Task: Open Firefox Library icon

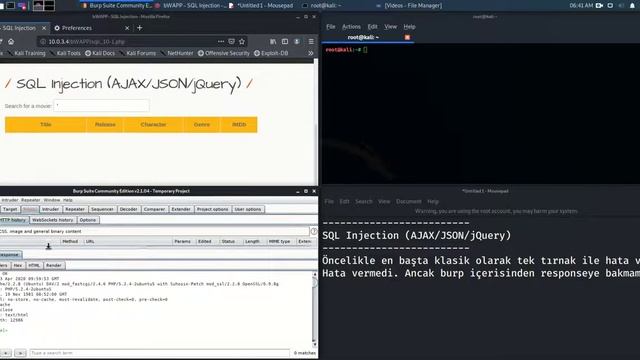Action: [x=273, y=41]
